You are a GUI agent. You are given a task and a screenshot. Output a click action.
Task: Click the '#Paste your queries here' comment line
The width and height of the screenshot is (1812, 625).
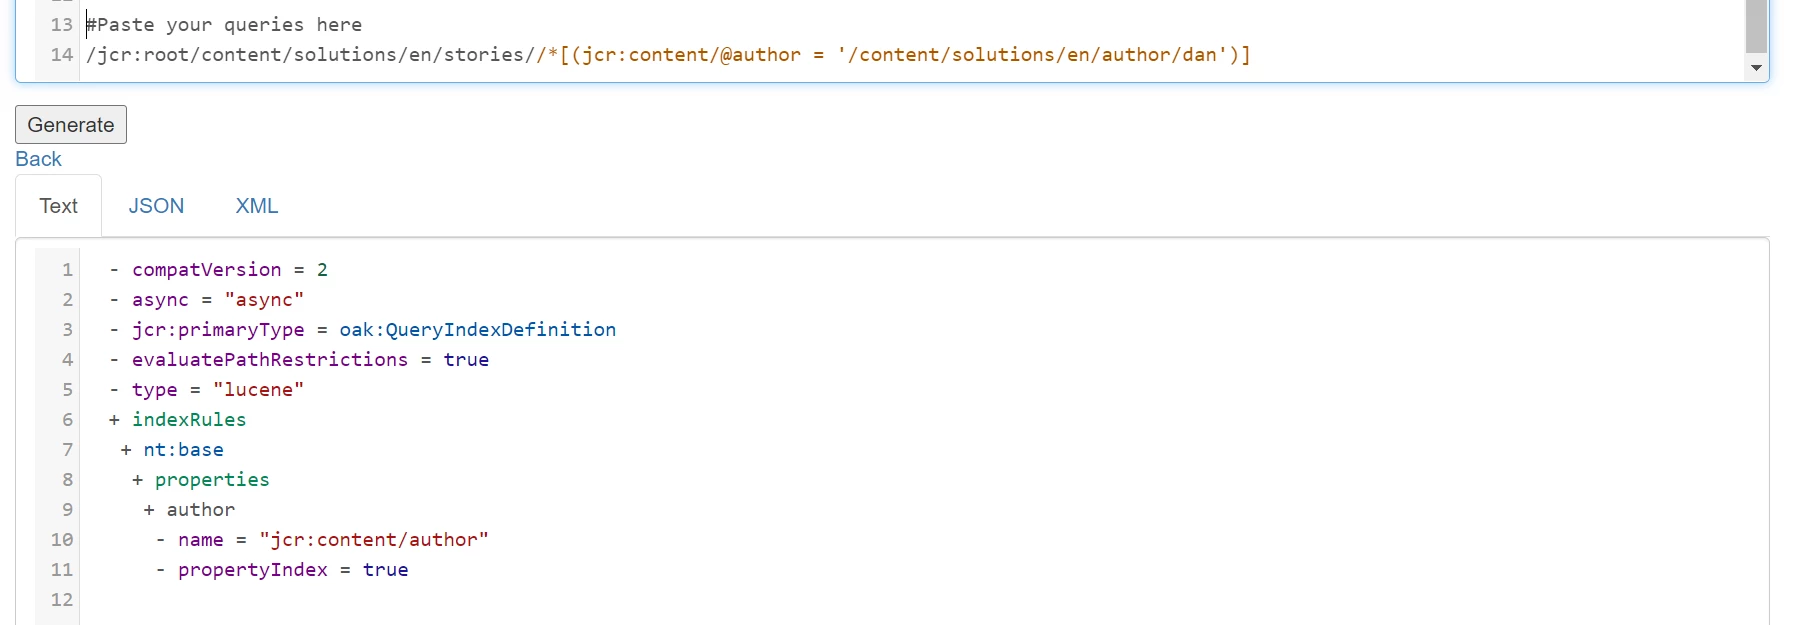[x=224, y=25]
